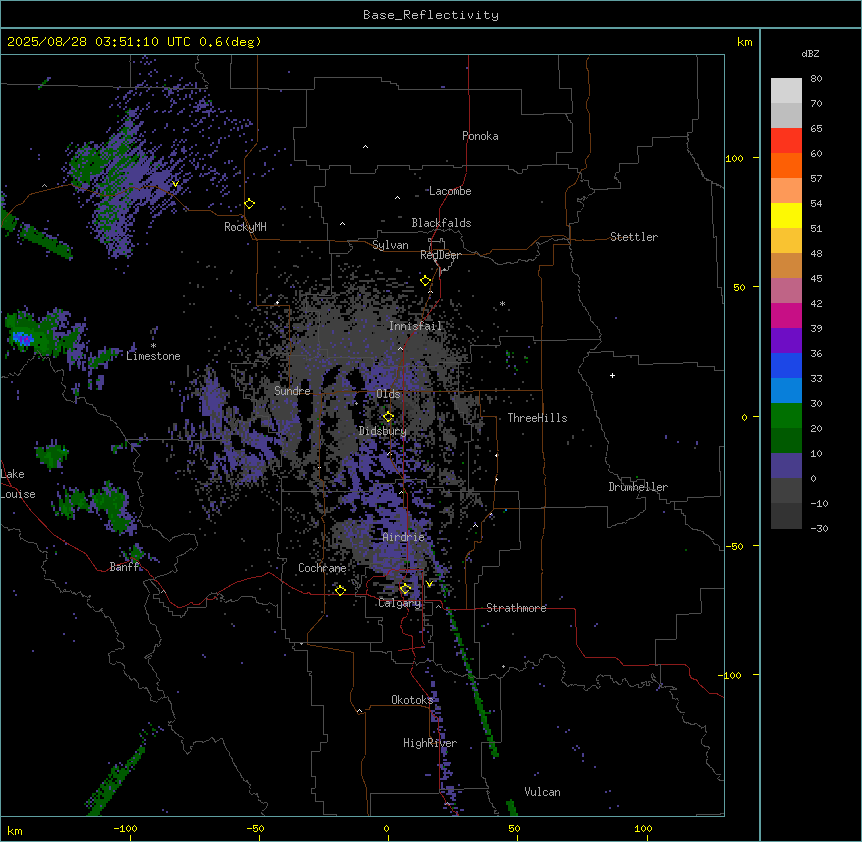Click the Calgary city label
862x842 pixels.
(x=399, y=603)
